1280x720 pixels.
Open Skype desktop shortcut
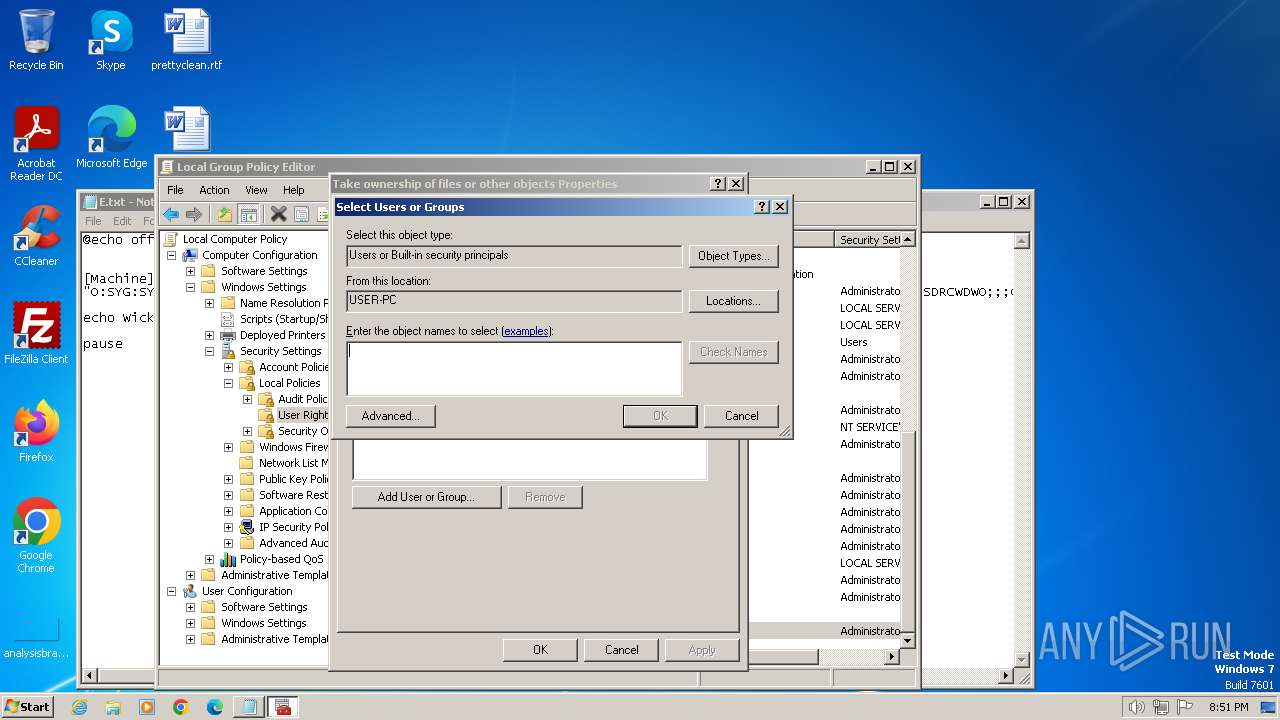[110, 40]
